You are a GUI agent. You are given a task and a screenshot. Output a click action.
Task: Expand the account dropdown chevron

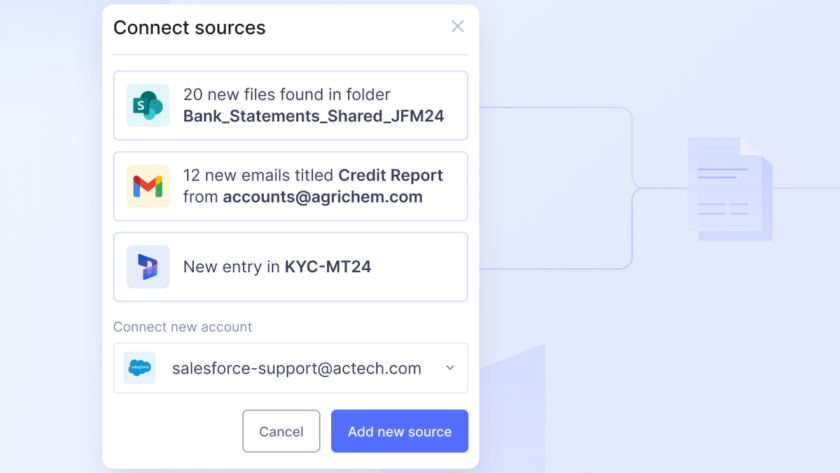(450, 368)
